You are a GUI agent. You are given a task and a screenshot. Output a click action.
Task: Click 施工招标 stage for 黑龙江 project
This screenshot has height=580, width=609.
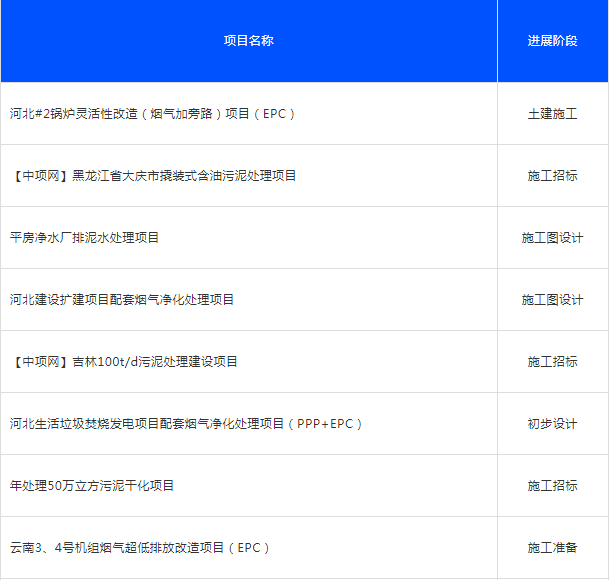[x=552, y=176]
